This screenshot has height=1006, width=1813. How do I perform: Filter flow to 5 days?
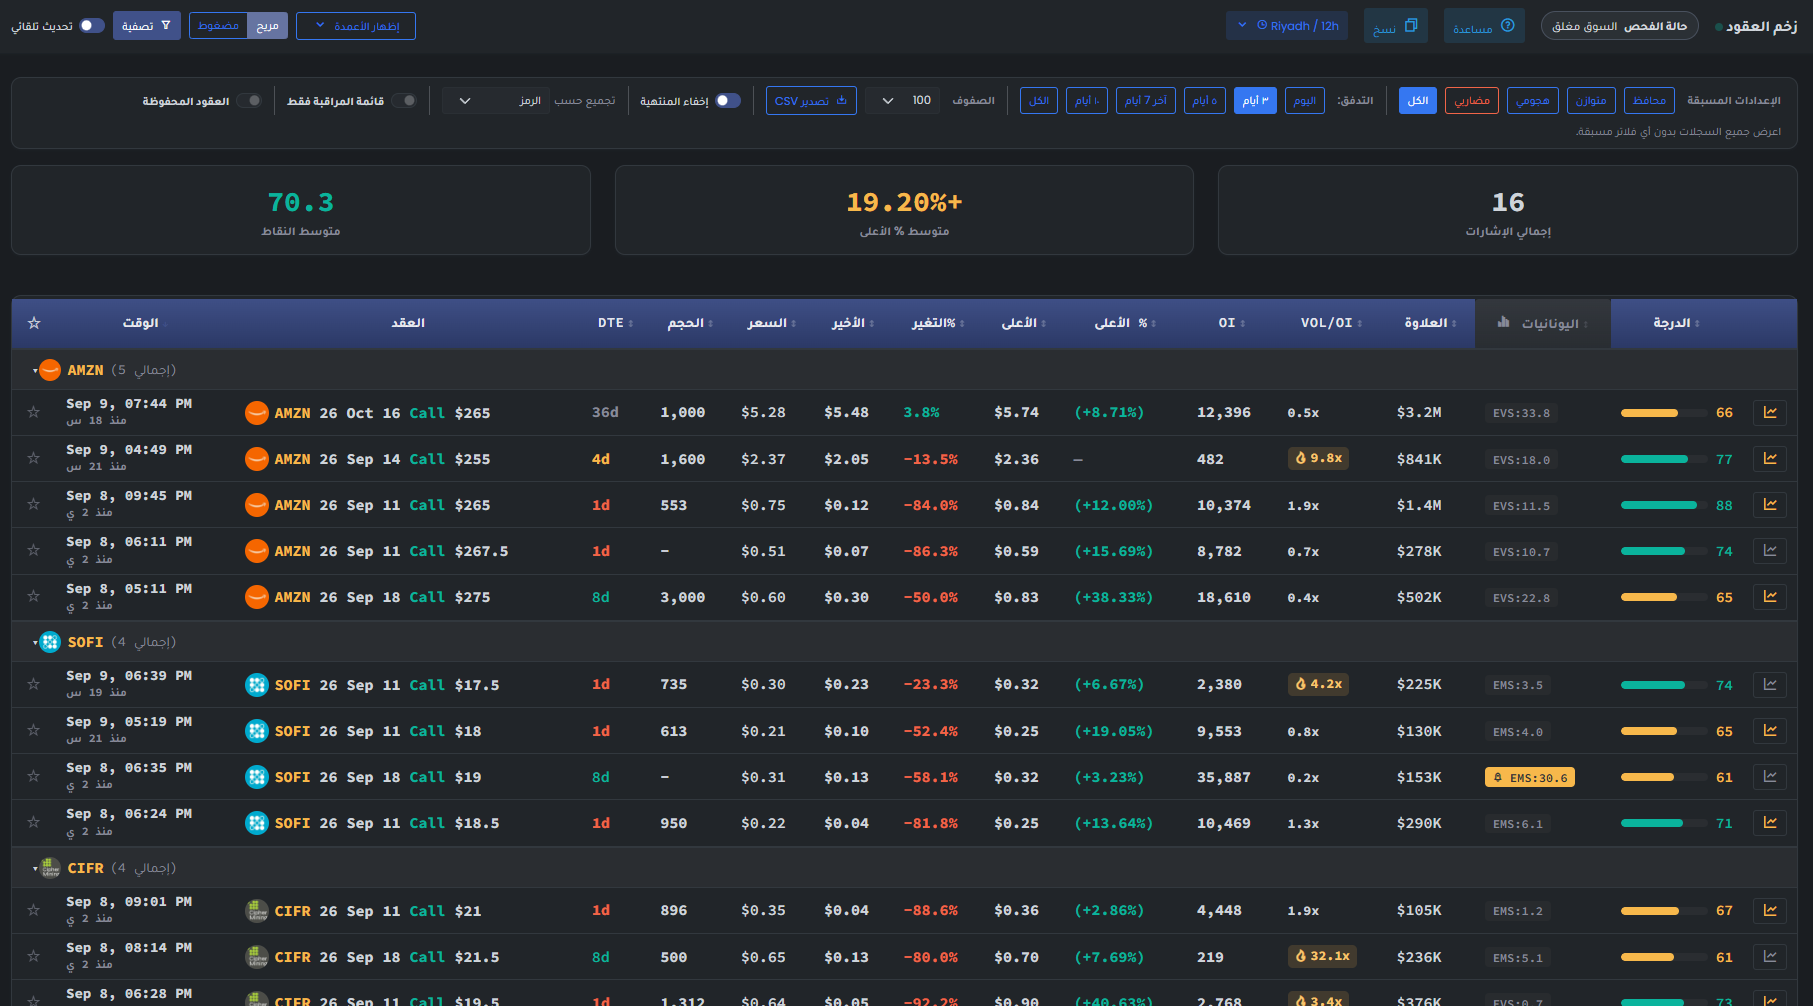pos(1205,100)
